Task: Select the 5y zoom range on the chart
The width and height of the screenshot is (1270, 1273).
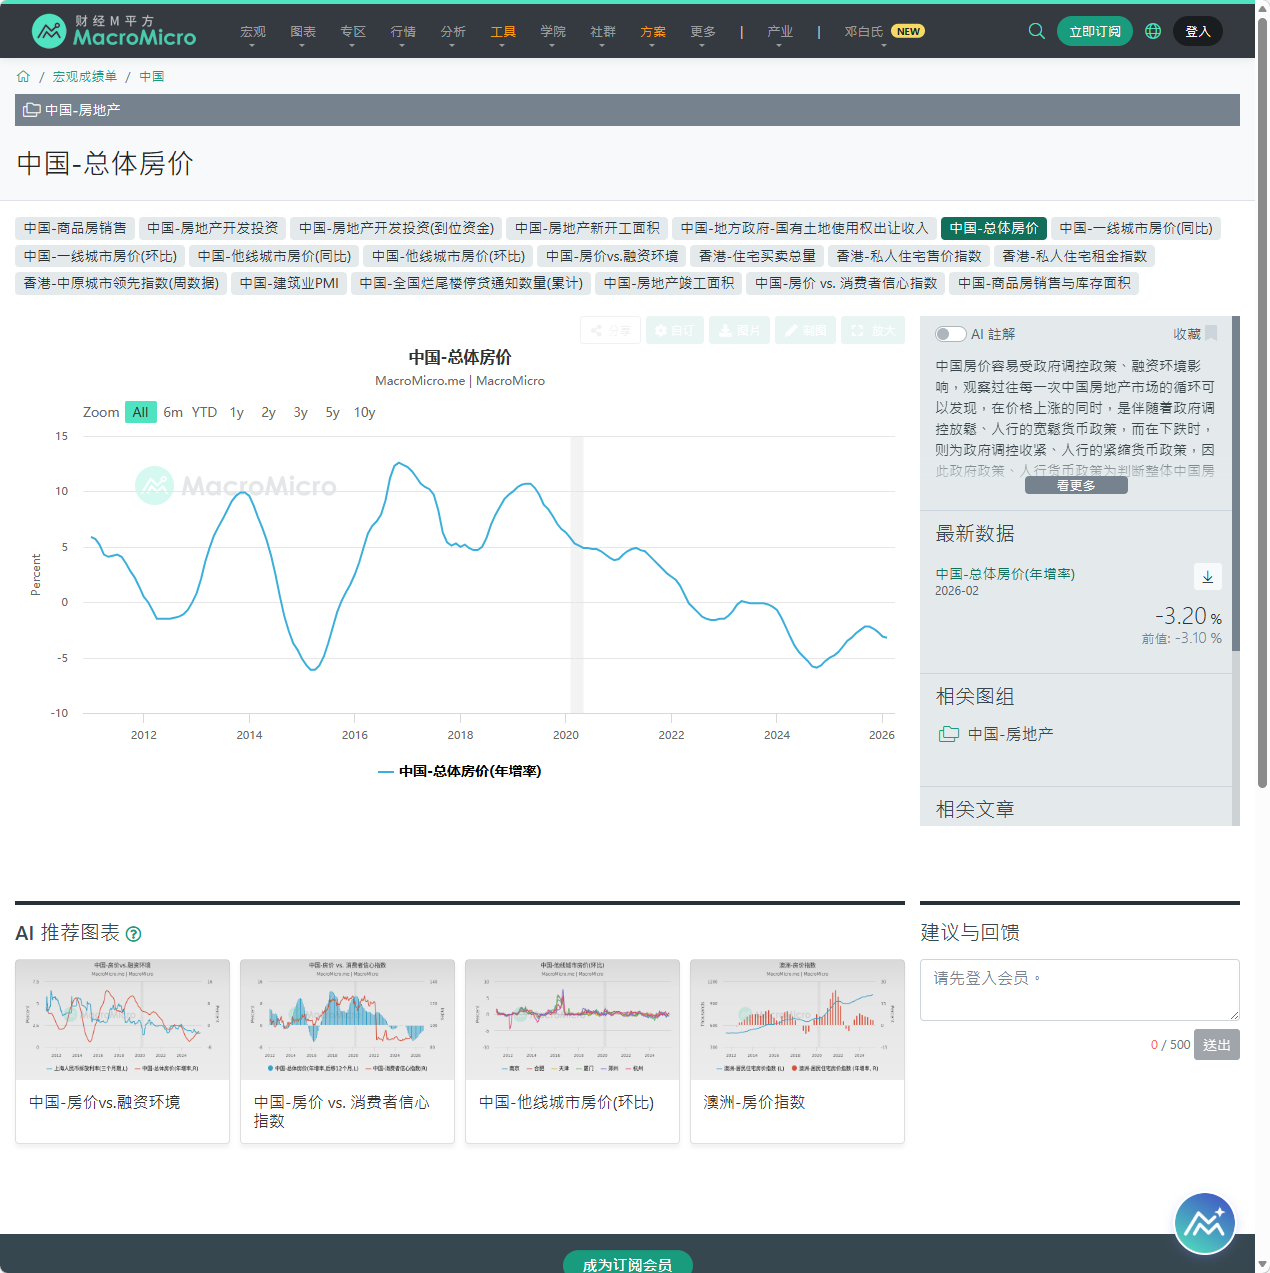Action: coord(332,412)
